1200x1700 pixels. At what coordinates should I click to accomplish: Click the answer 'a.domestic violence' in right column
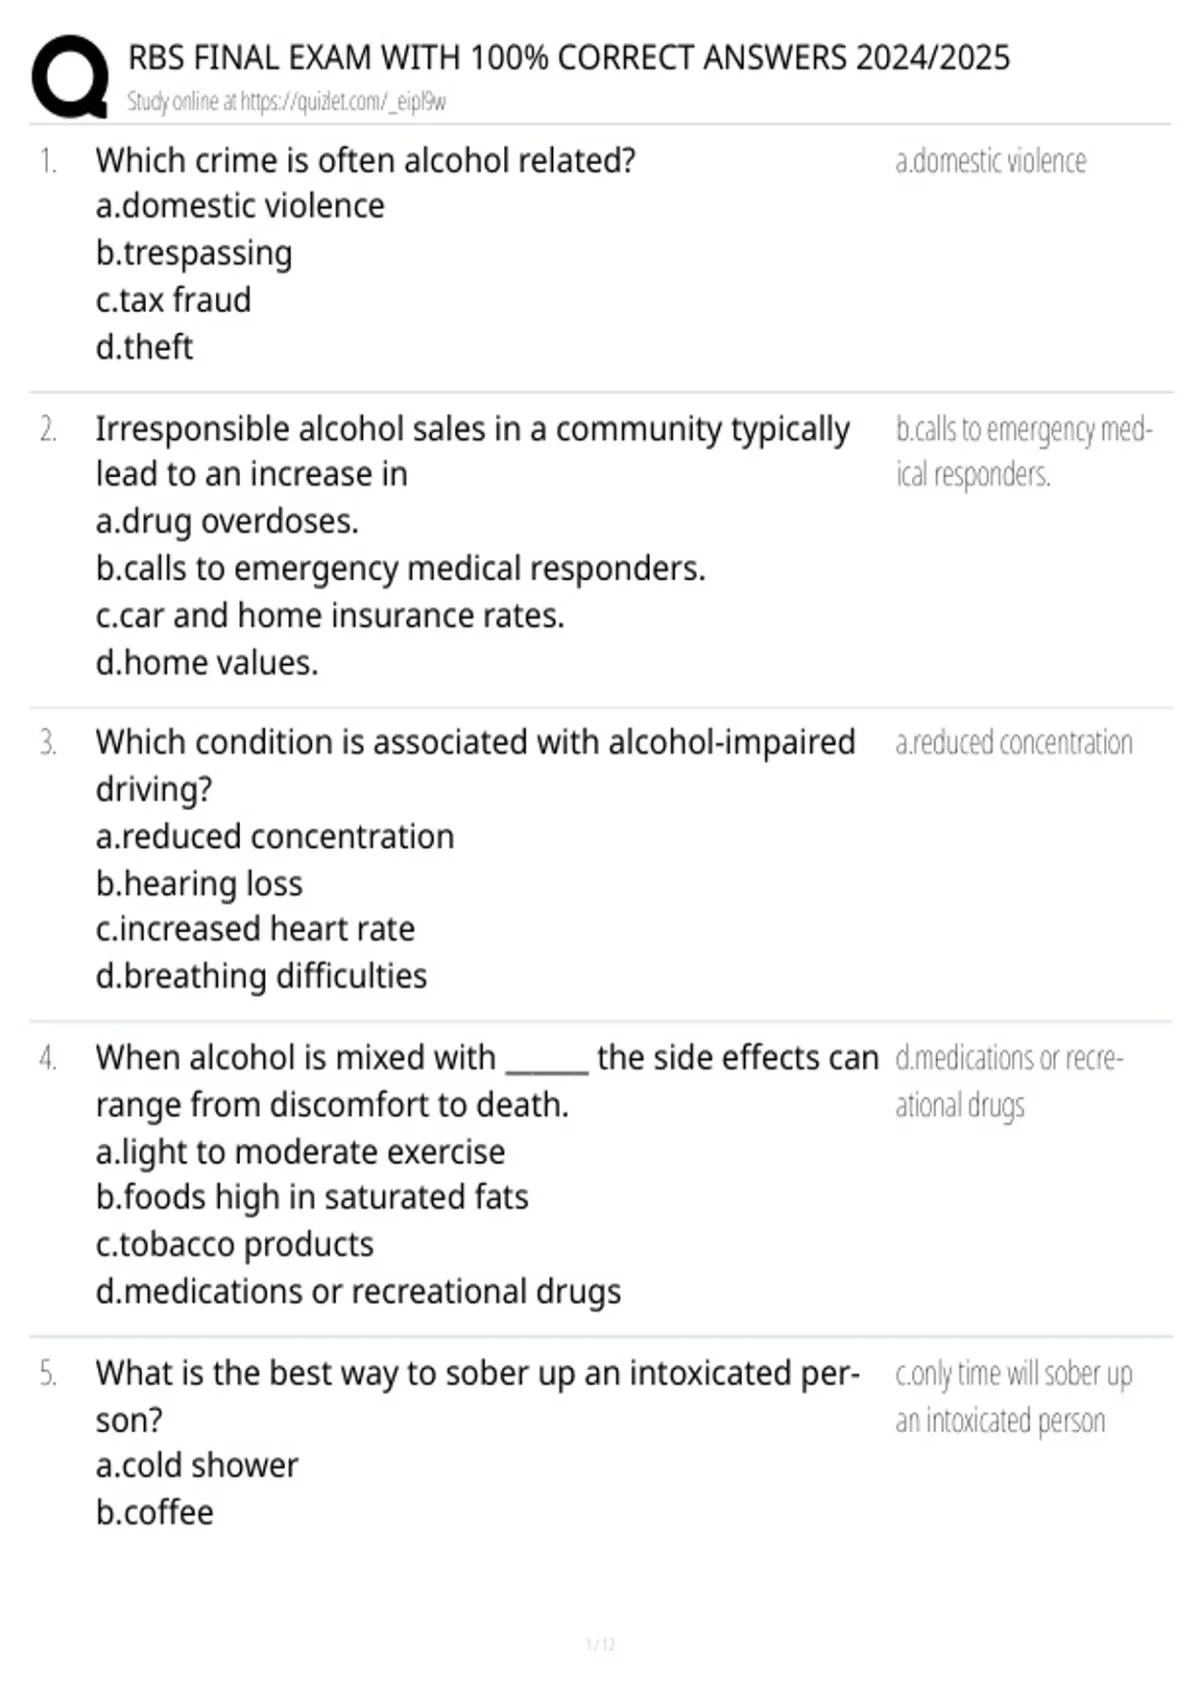[x=990, y=161]
